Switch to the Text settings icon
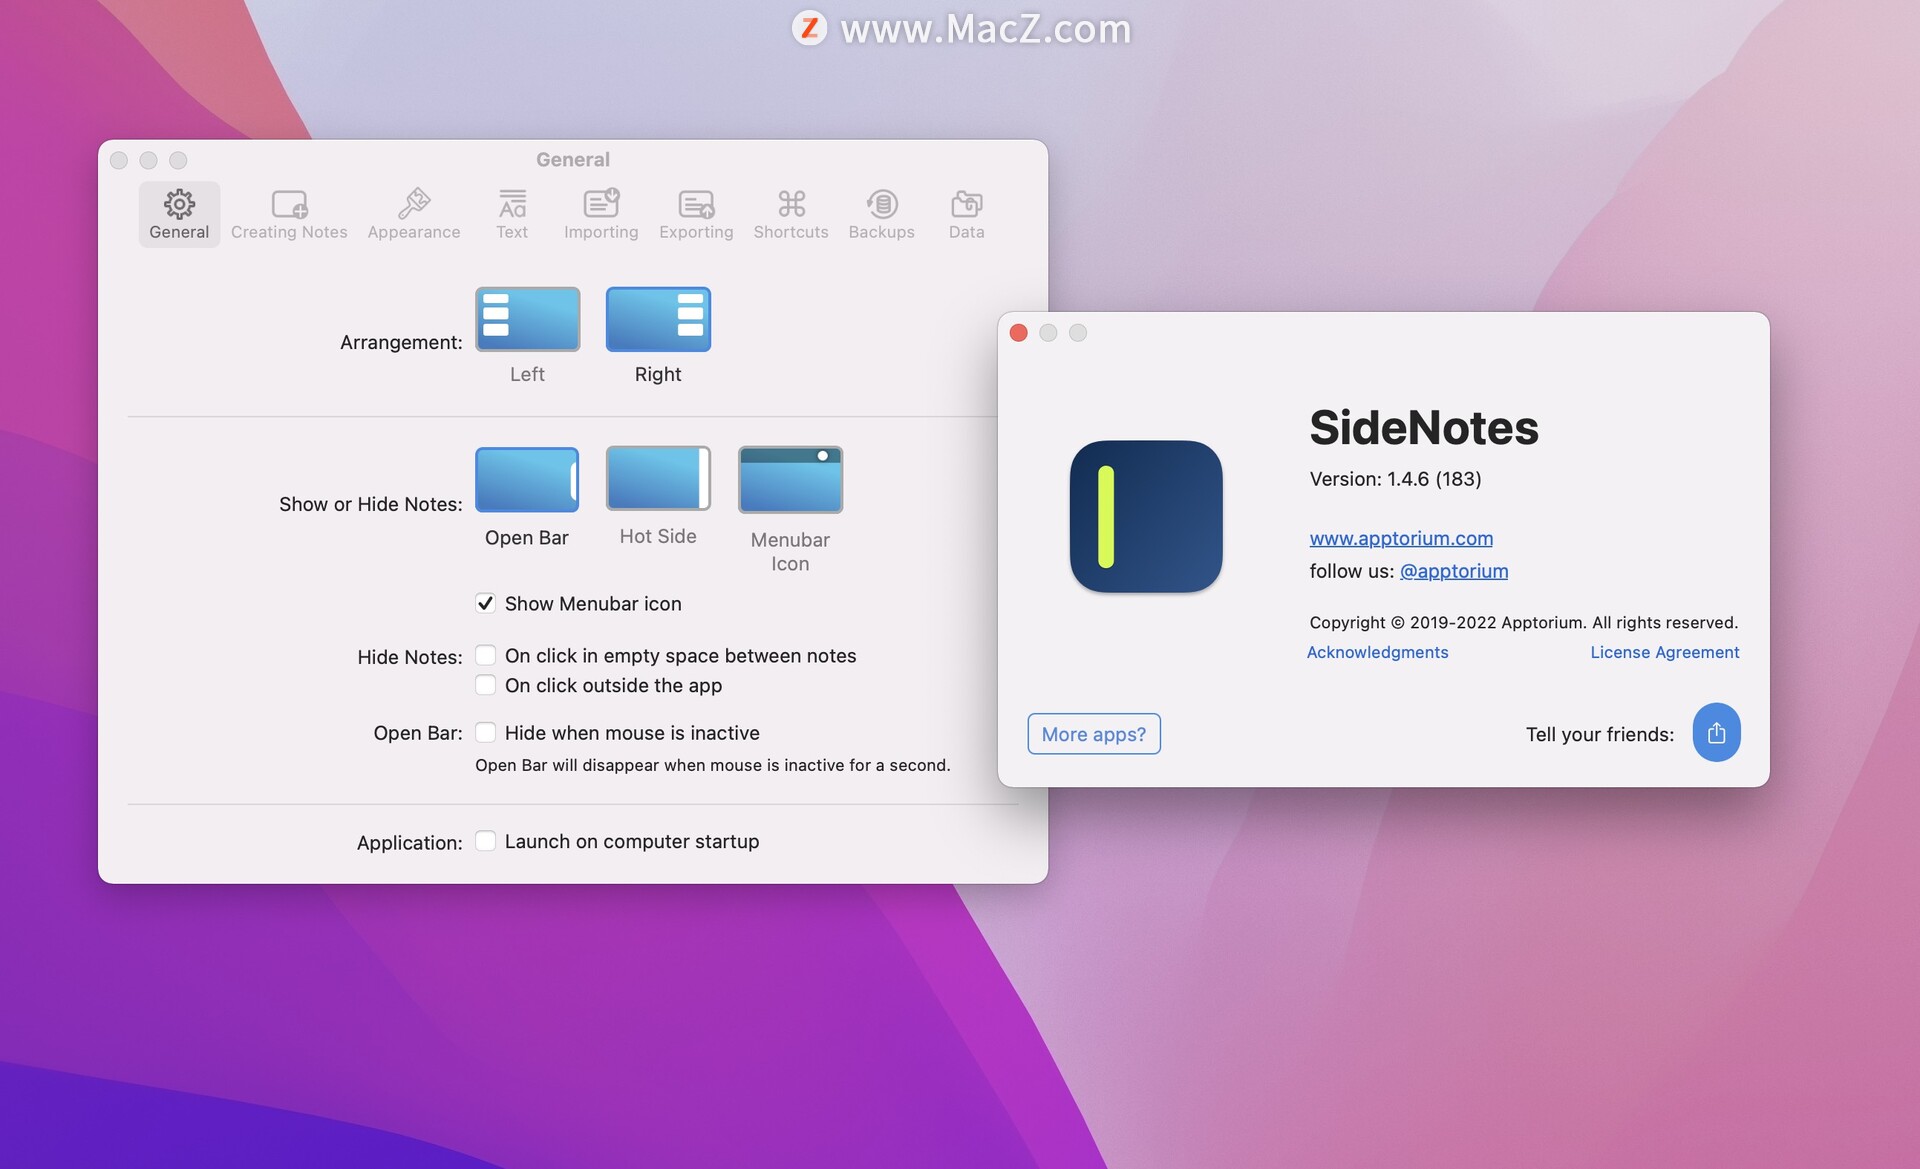This screenshot has width=1920, height=1169. pos(511,214)
